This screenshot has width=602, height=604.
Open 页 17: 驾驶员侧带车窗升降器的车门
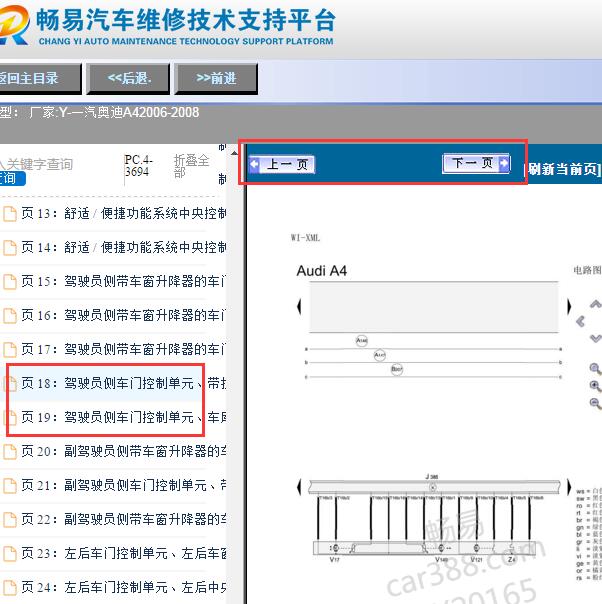click(123, 349)
